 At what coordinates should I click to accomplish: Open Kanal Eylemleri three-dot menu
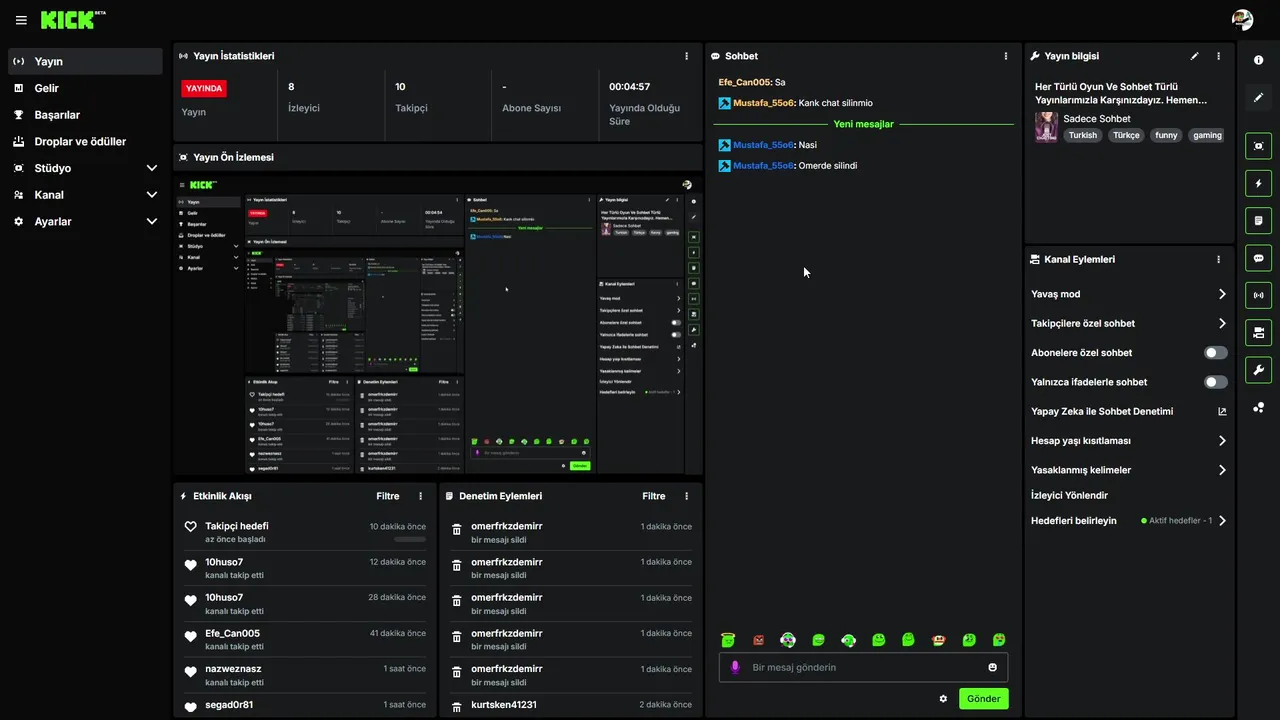[x=1218, y=259]
